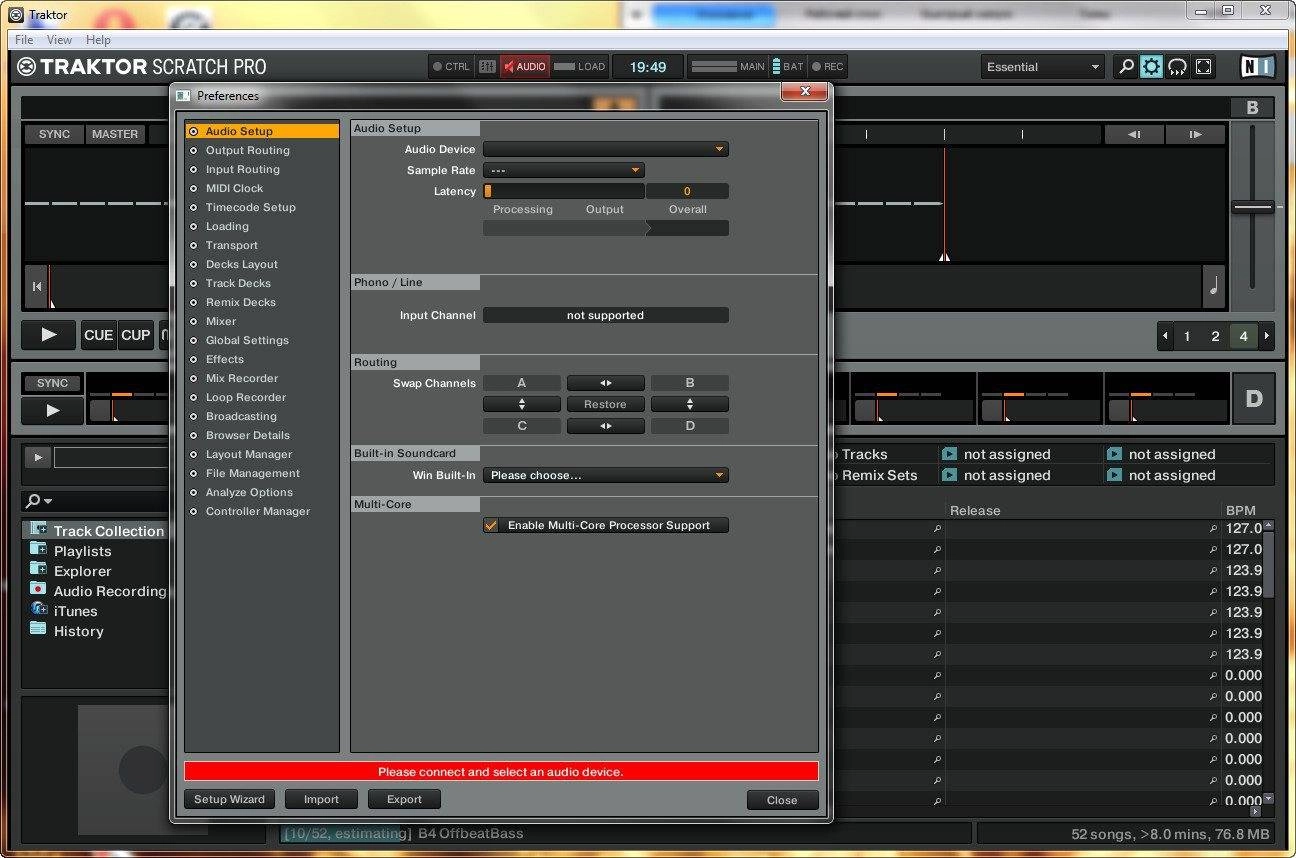Select Mixer in preferences list

coord(221,321)
